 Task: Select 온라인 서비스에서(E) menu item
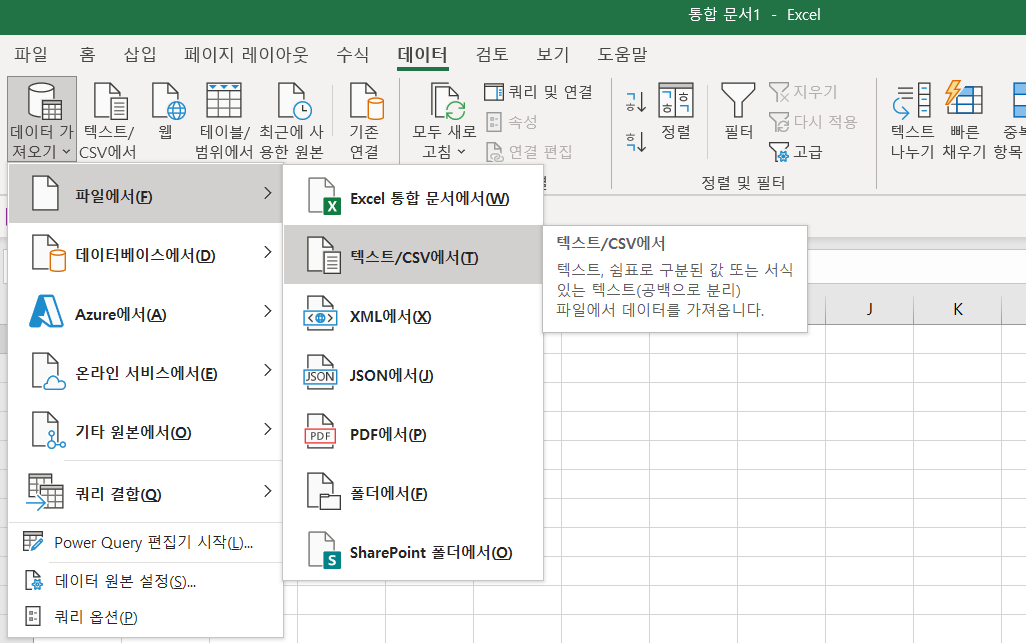146,371
